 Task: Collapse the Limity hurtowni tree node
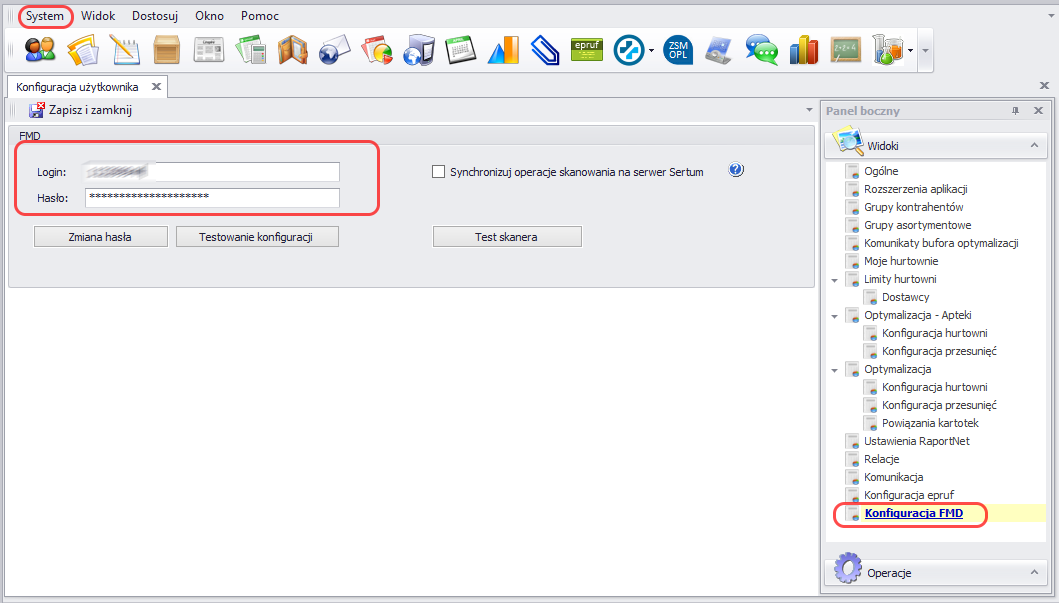[834, 280]
